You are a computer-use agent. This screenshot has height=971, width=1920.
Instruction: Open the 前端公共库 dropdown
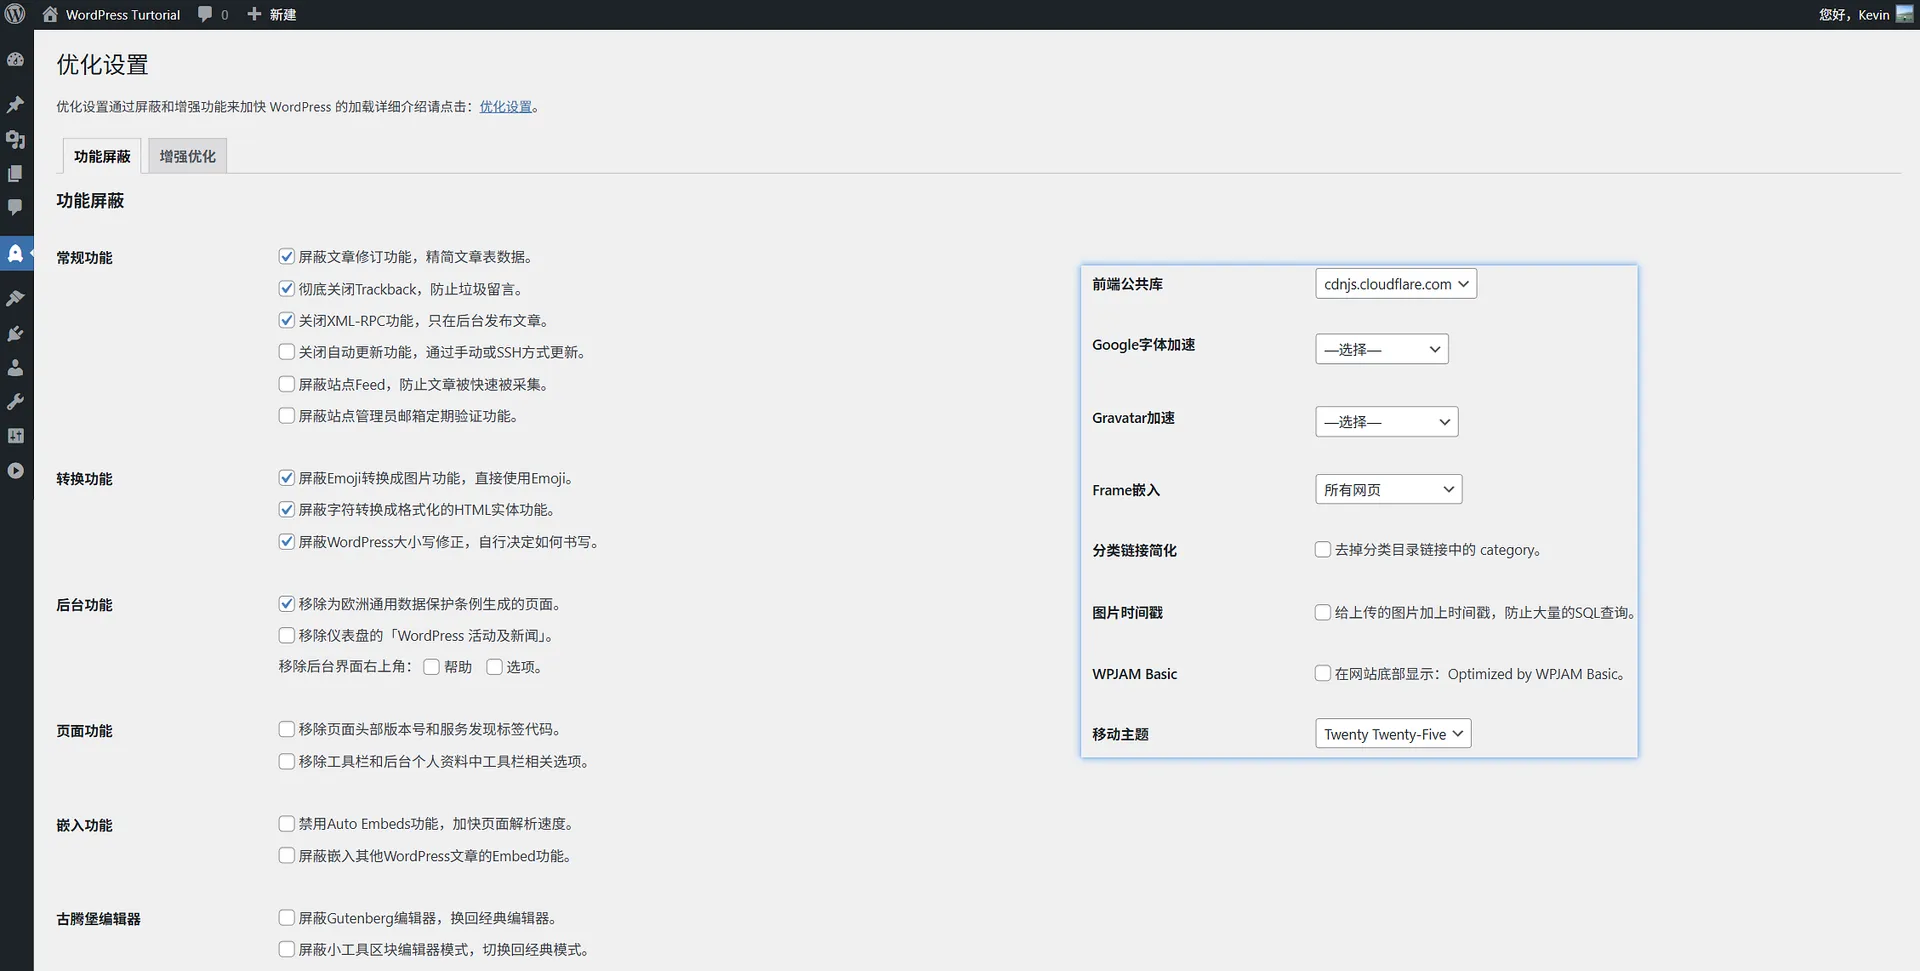[x=1396, y=283]
